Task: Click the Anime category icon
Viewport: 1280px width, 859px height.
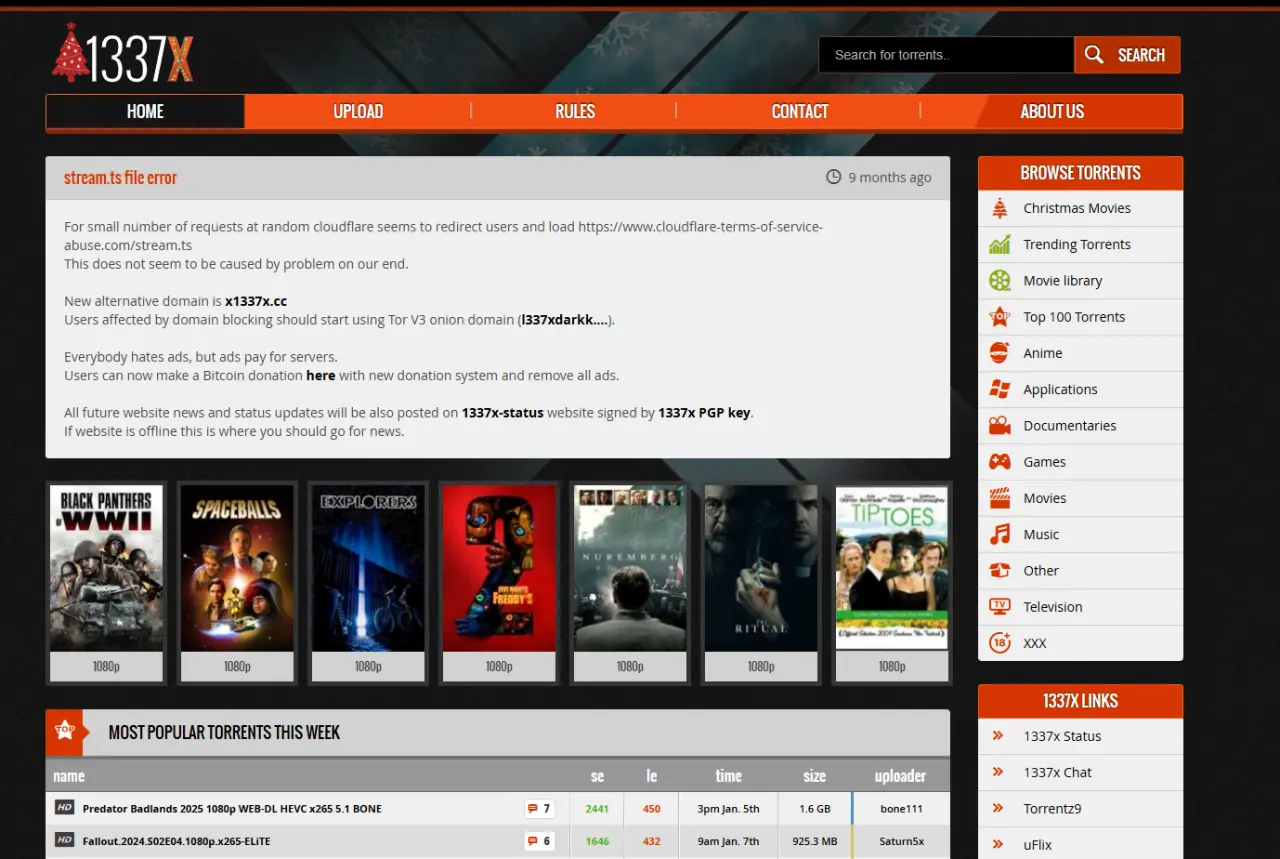Action: pos(1000,353)
